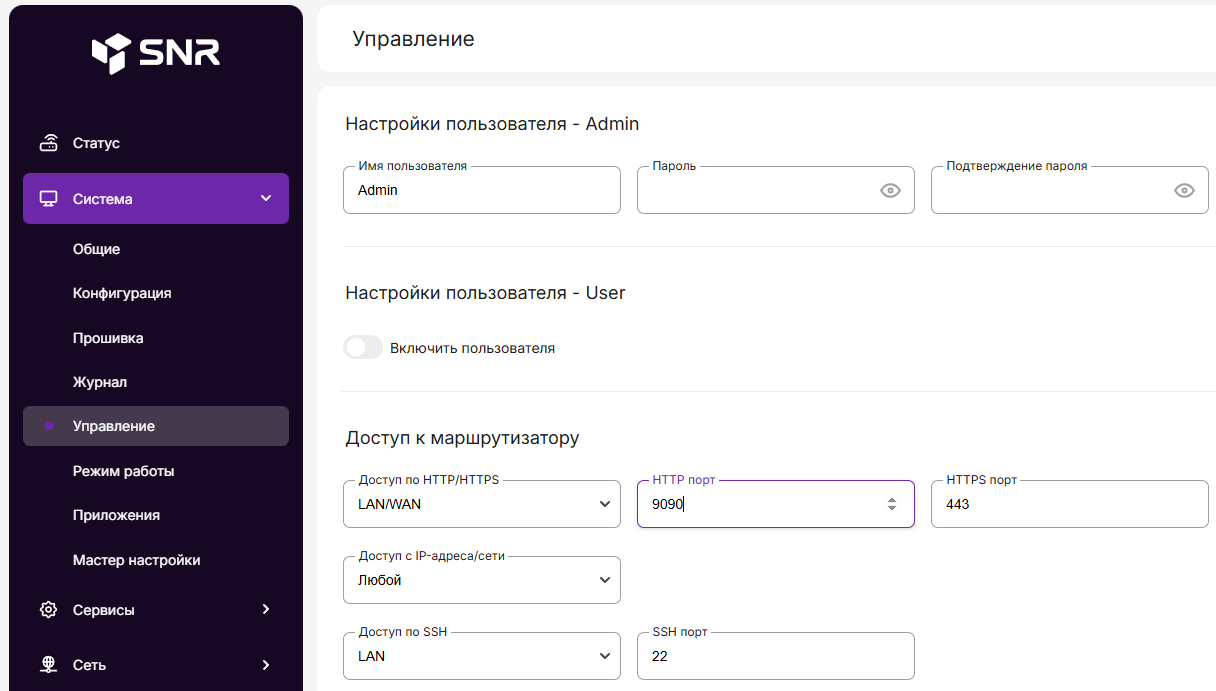Show password in Подтверждение пароля field

(x=1184, y=191)
